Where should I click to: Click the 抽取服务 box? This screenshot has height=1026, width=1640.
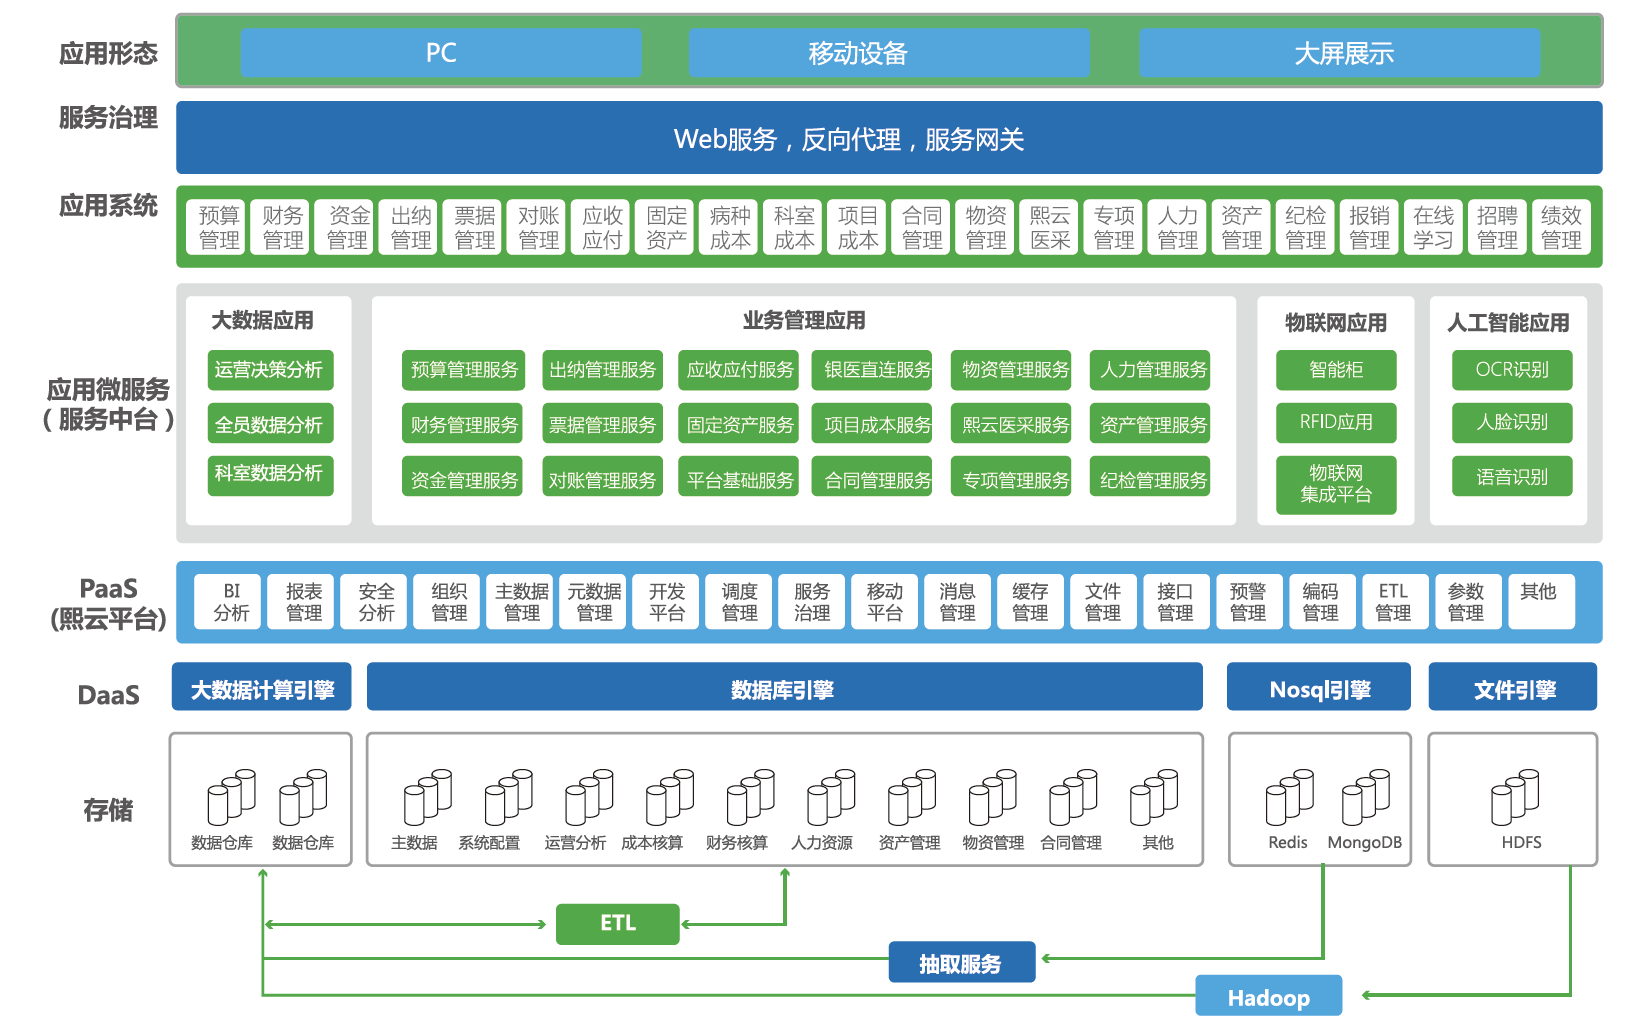pyautogui.click(x=962, y=962)
